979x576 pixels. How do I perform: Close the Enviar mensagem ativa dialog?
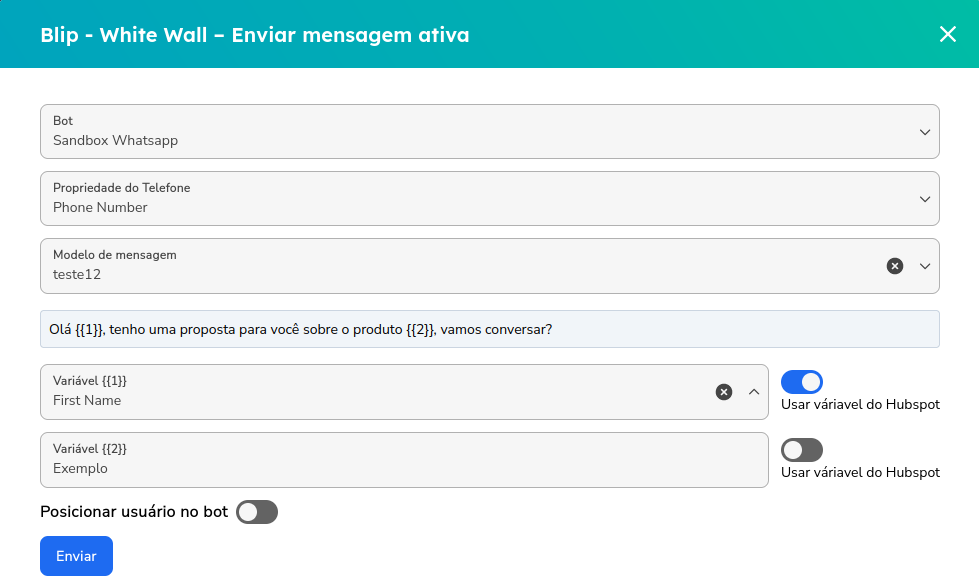click(948, 34)
